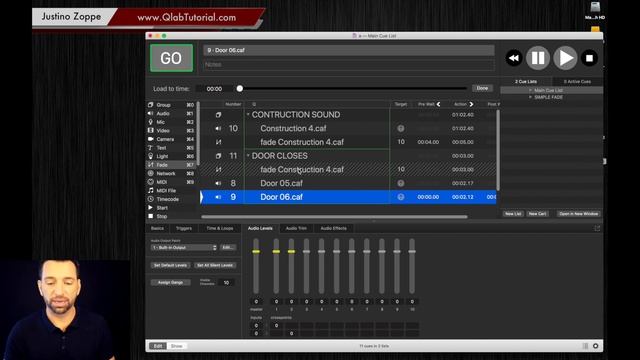
Task: Resume playback with the play button
Action: (x=565, y=58)
